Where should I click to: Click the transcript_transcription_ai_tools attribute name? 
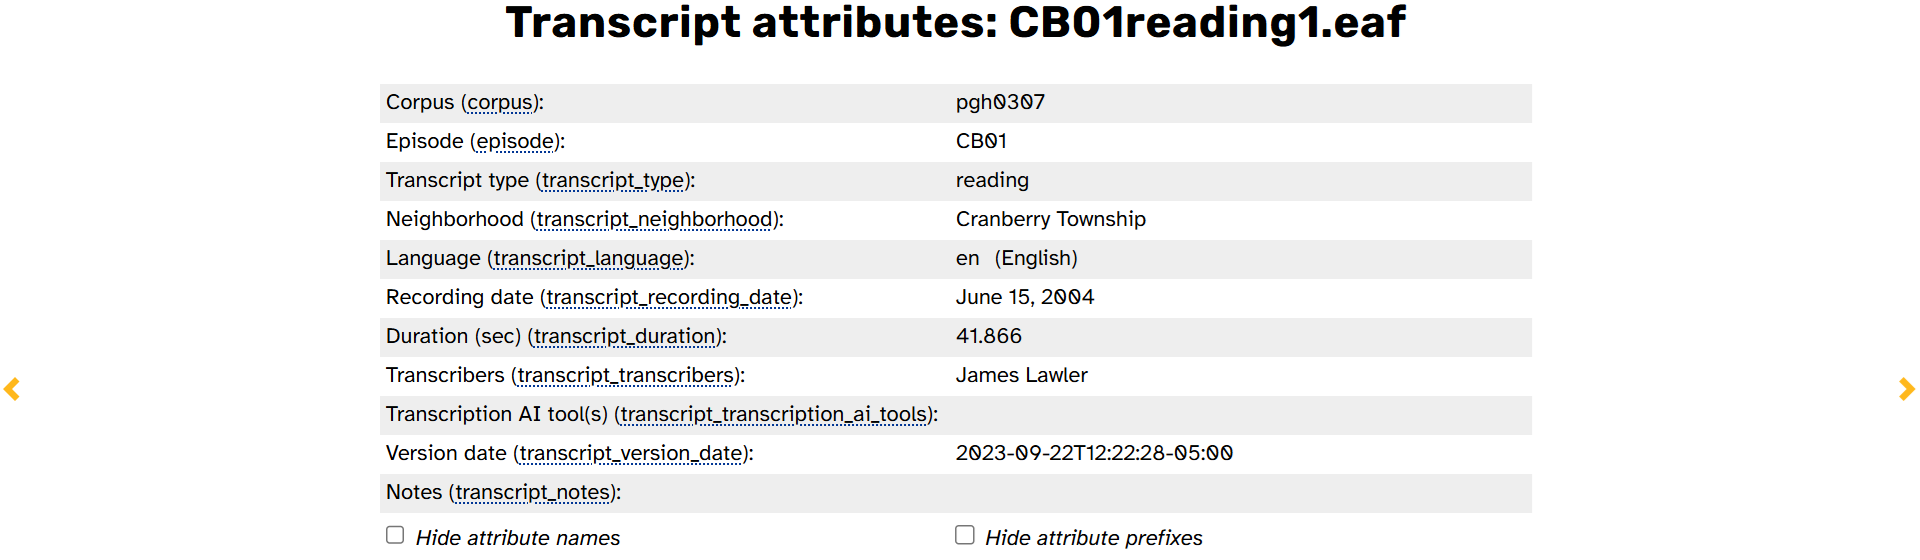click(x=774, y=415)
